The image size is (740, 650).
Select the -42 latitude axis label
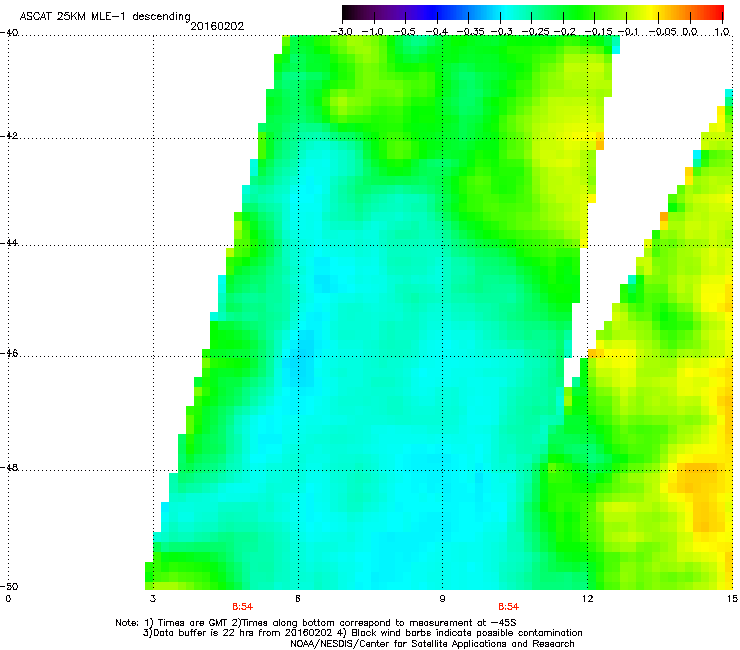click(9, 136)
